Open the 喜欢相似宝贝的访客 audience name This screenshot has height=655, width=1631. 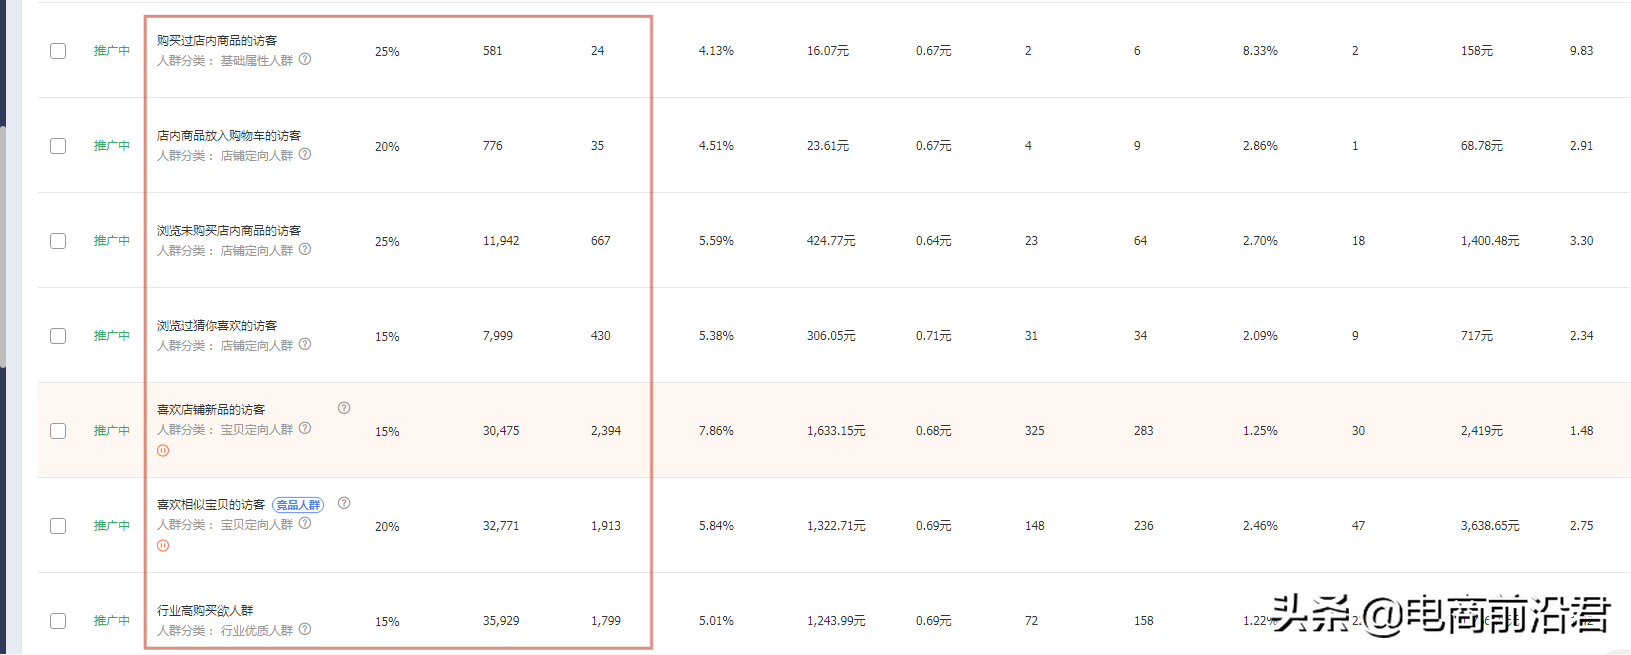tap(211, 505)
